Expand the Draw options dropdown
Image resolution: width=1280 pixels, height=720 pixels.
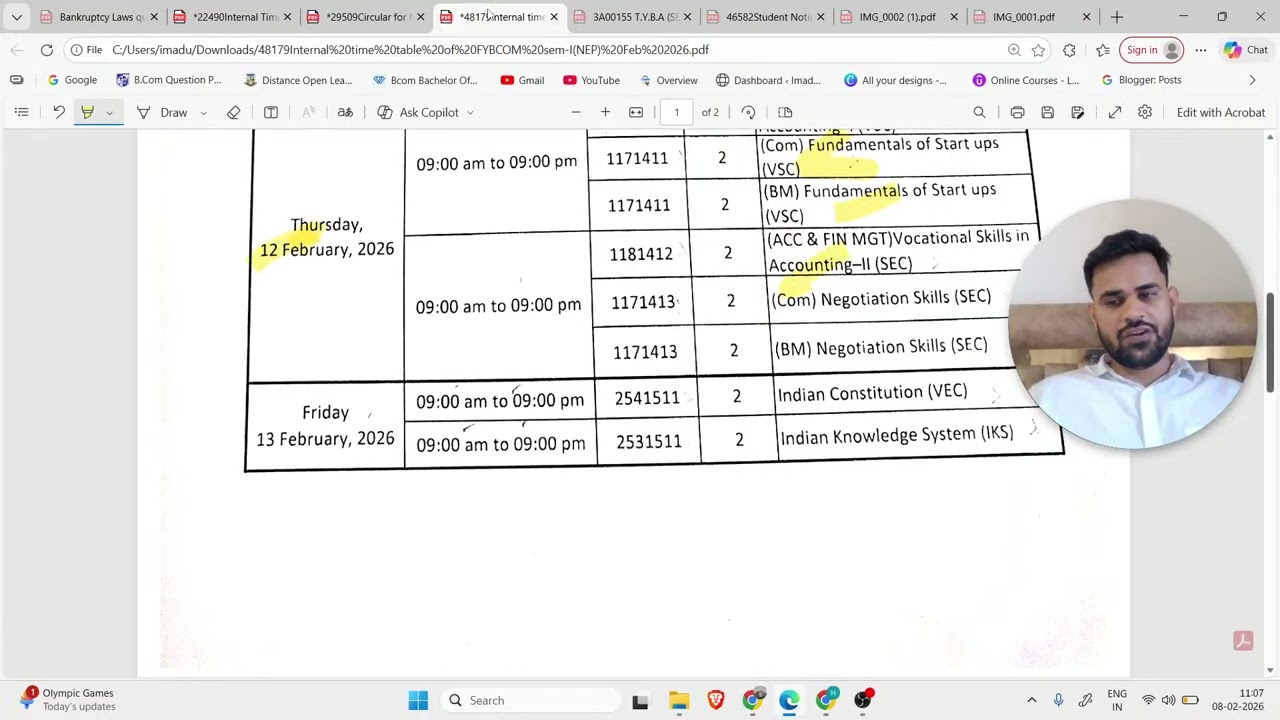coord(203,113)
